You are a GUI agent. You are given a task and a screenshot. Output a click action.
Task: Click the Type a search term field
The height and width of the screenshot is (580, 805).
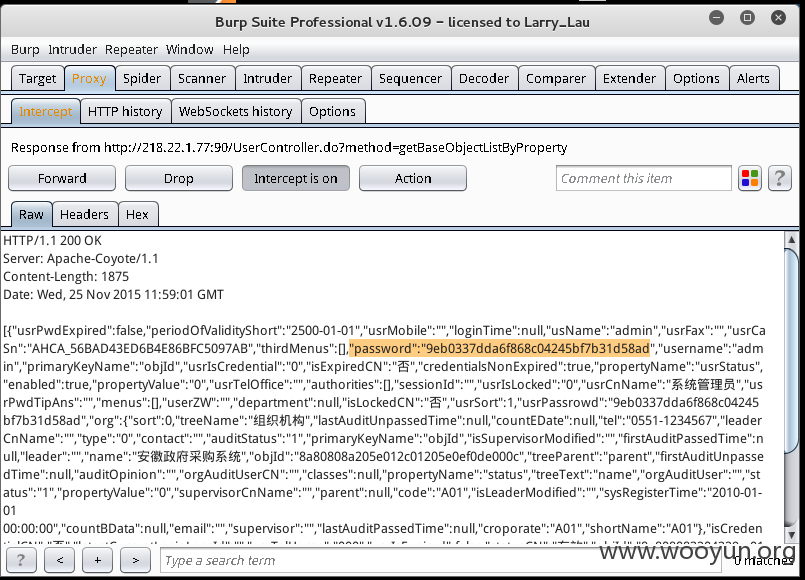coord(440,560)
